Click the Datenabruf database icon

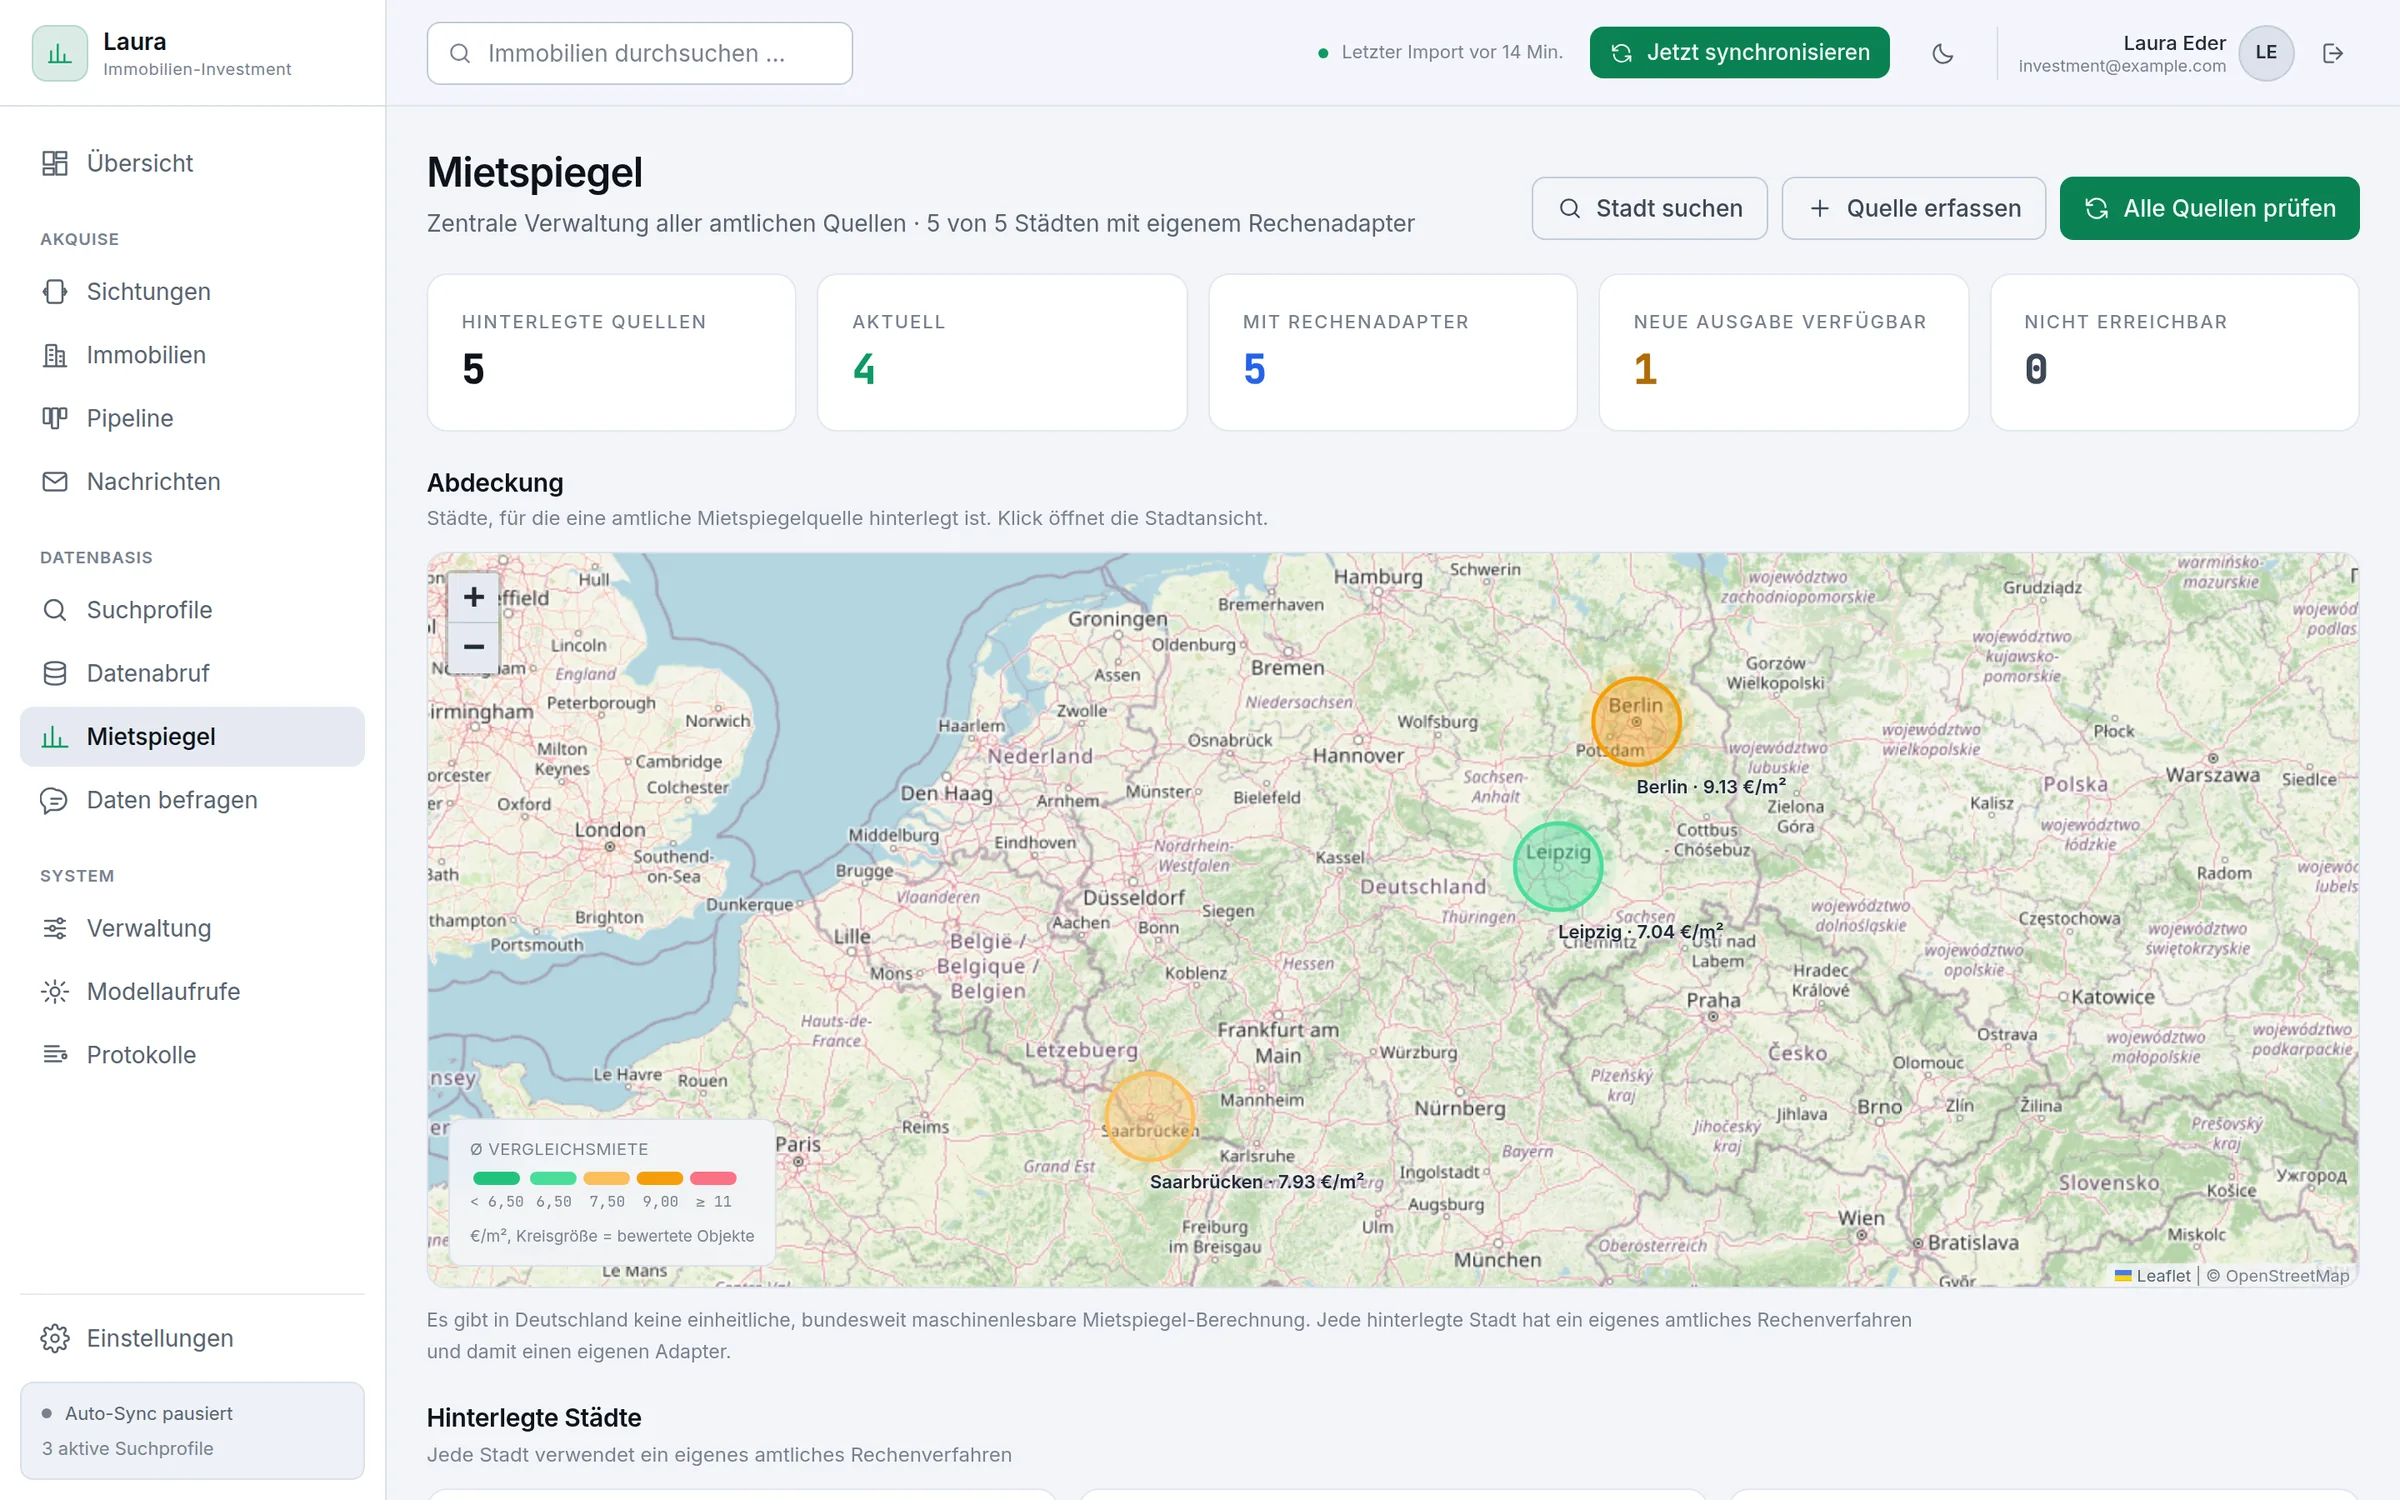[55, 673]
